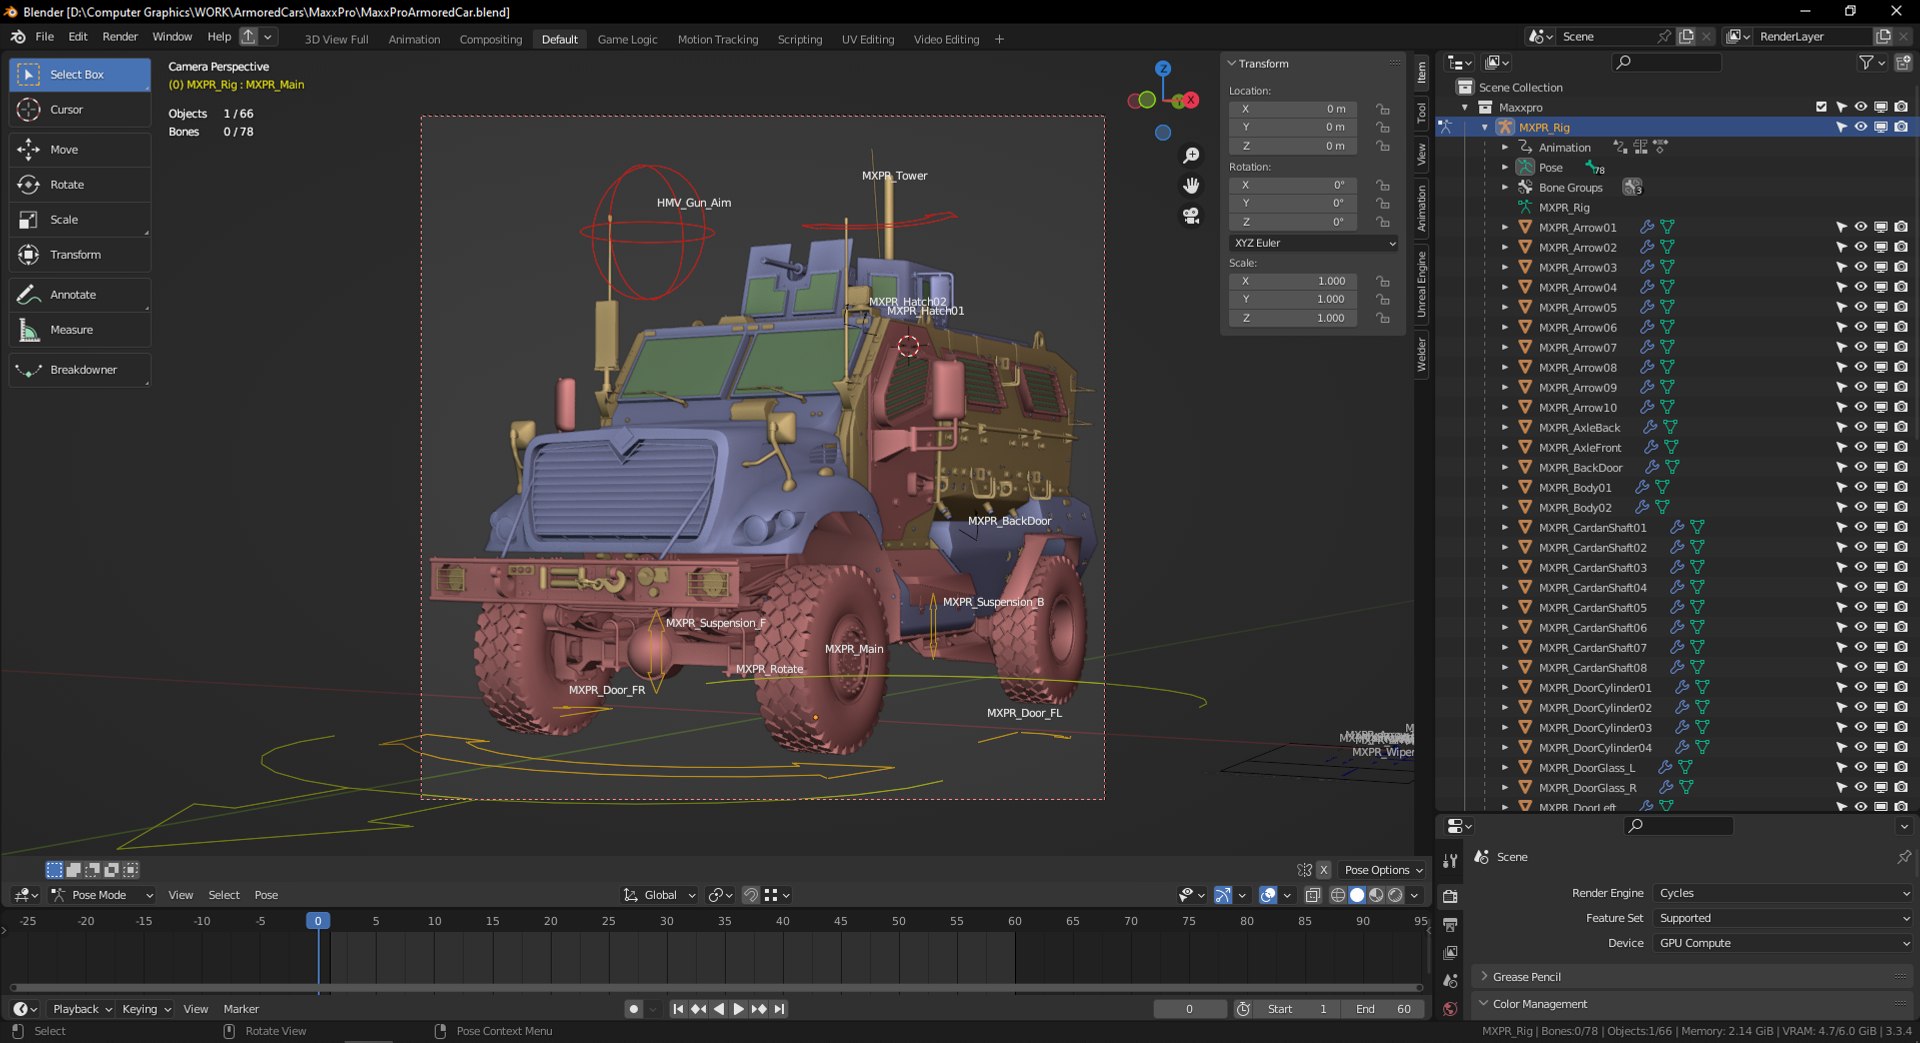The width and height of the screenshot is (1920, 1043).
Task: Toggle auto keying record button
Action: tap(633, 1009)
